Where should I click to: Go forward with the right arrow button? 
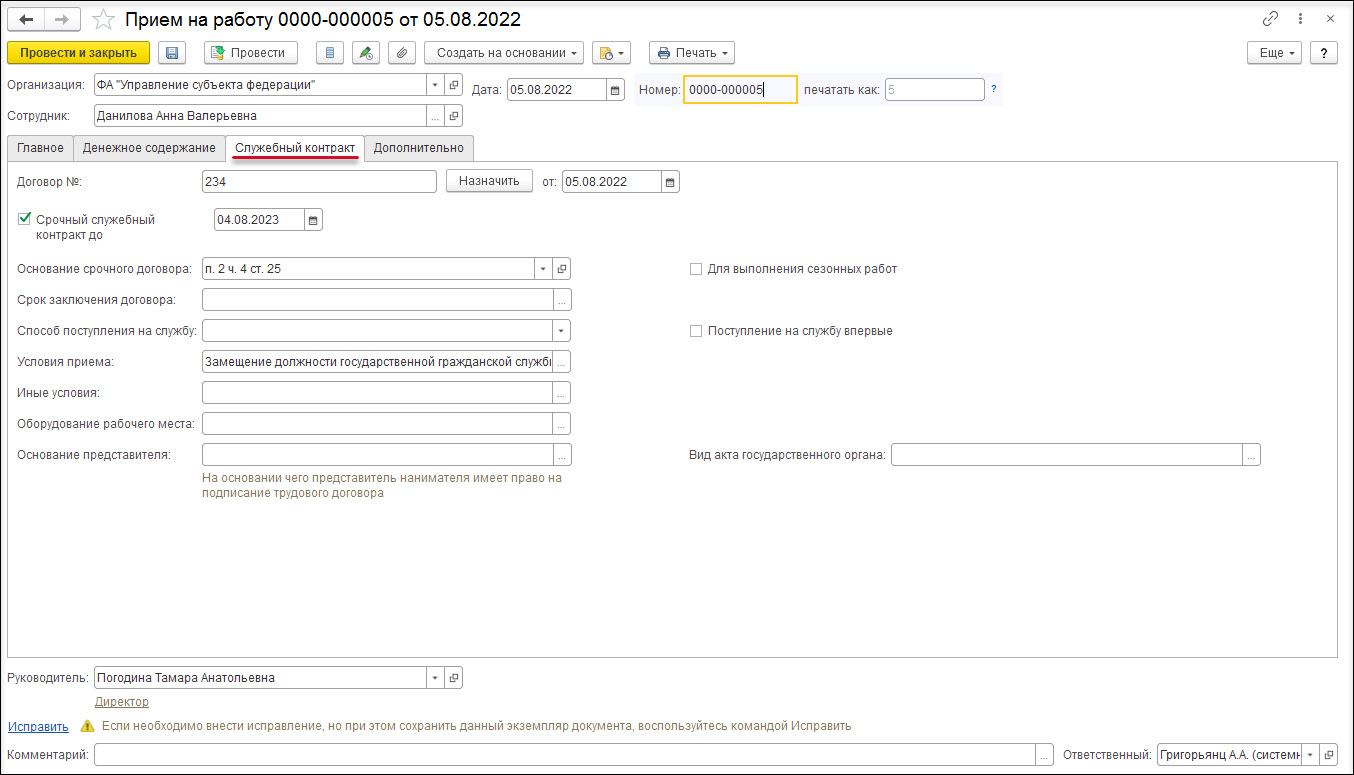(x=62, y=19)
